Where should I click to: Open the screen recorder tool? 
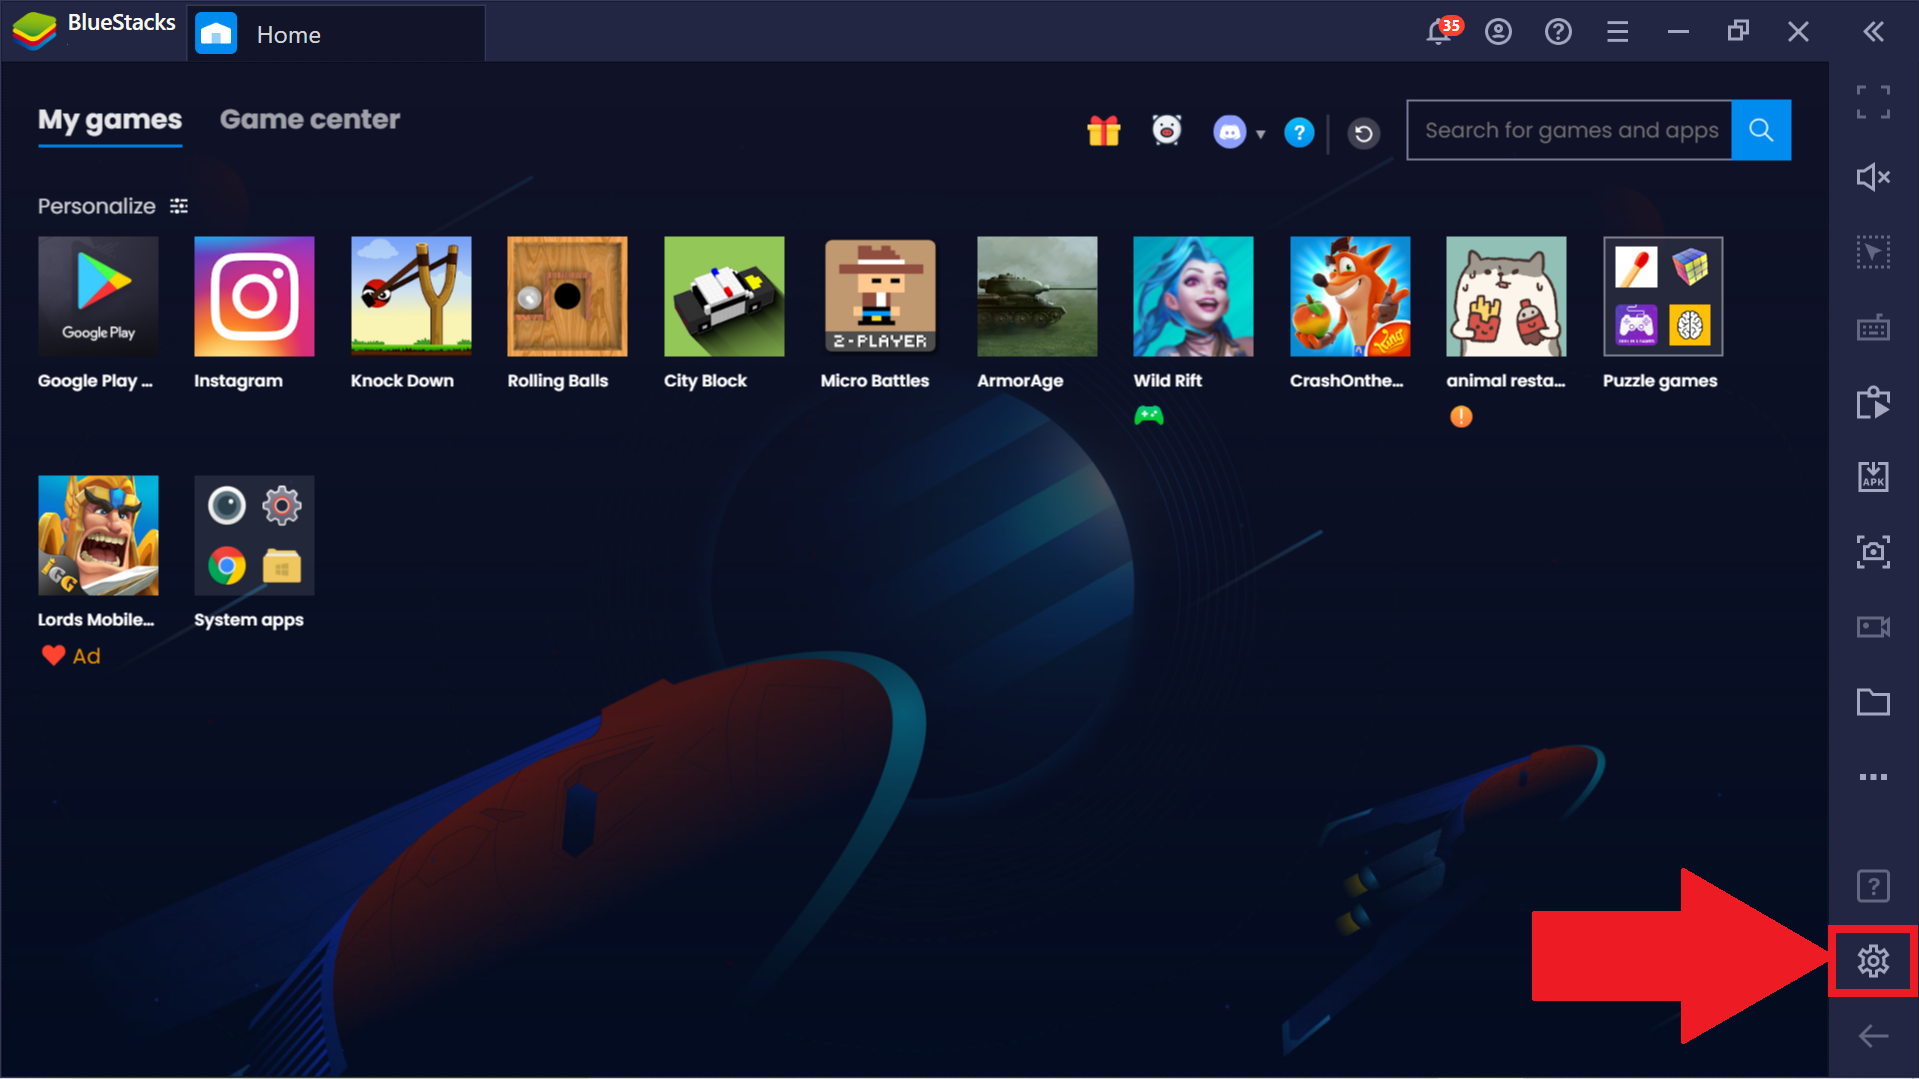[x=1873, y=627]
